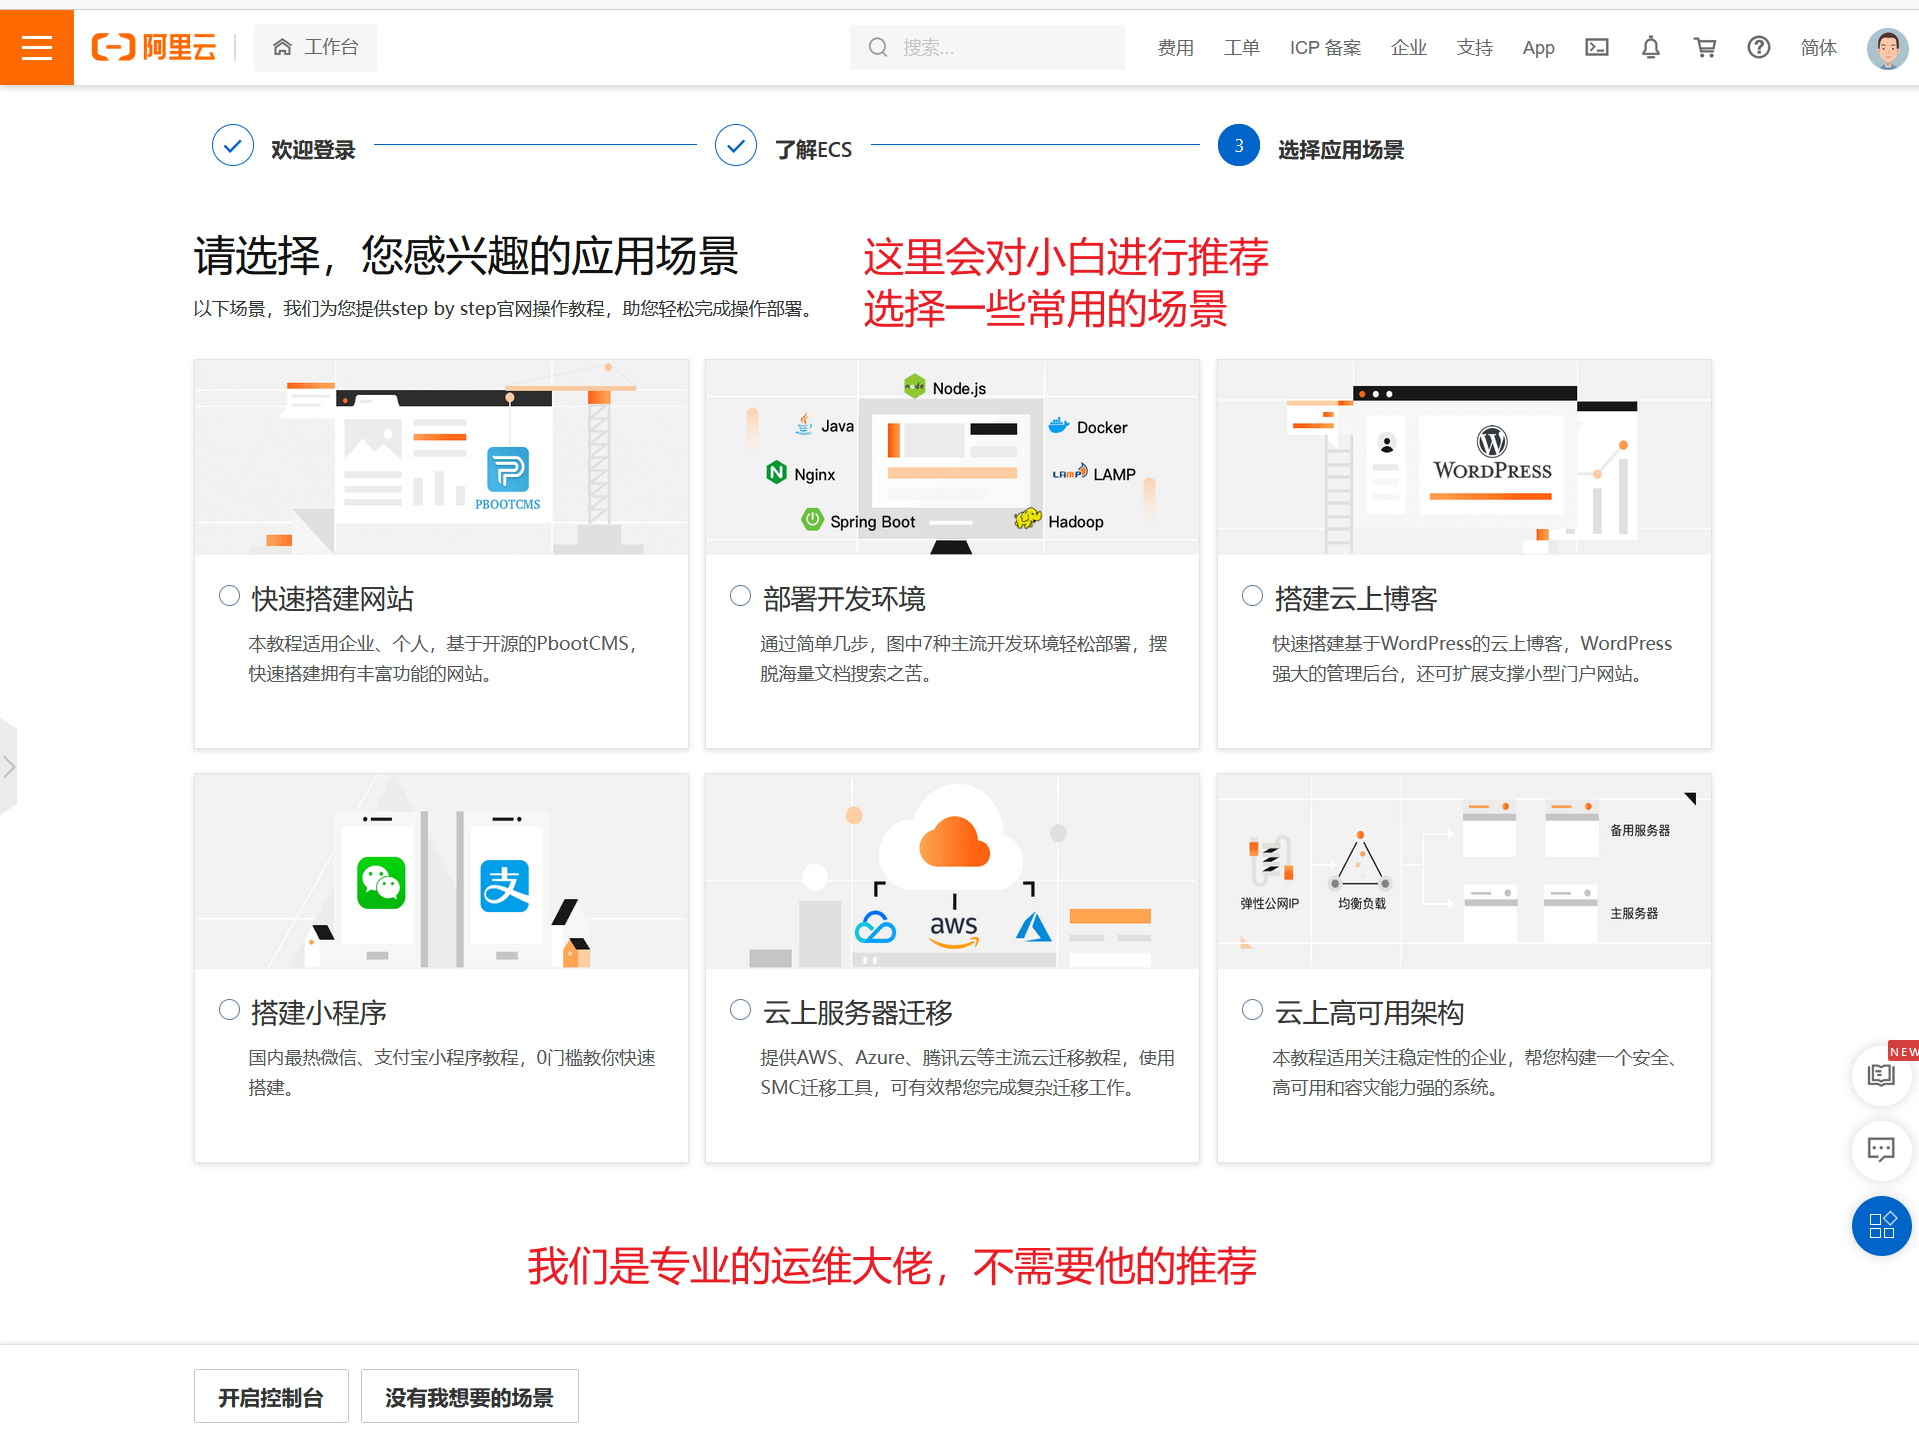Image resolution: width=1919 pixels, height=1438 pixels.
Task: Select the 云上高可用架构 radio option
Action: coord(1252,1010)
